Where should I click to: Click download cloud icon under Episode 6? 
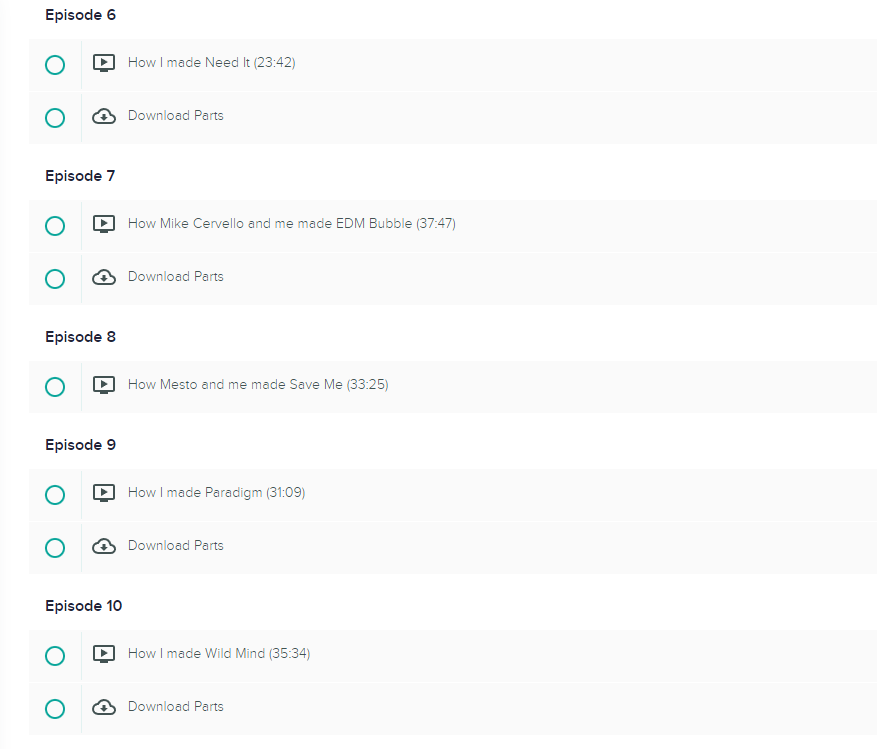(103, 116)
